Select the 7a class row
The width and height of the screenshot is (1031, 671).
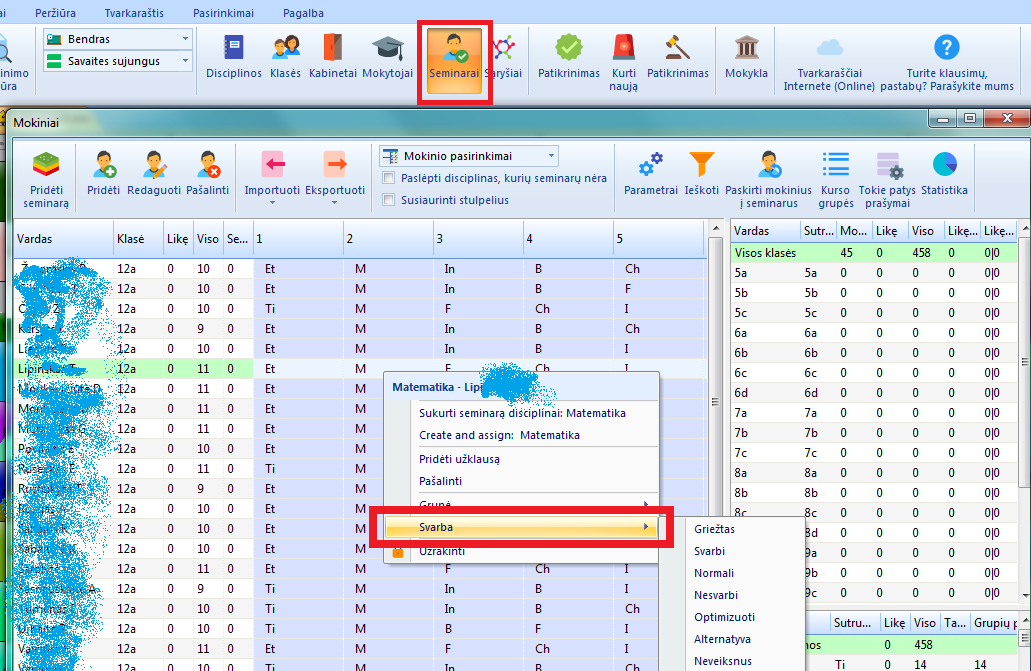coord(741,412)
